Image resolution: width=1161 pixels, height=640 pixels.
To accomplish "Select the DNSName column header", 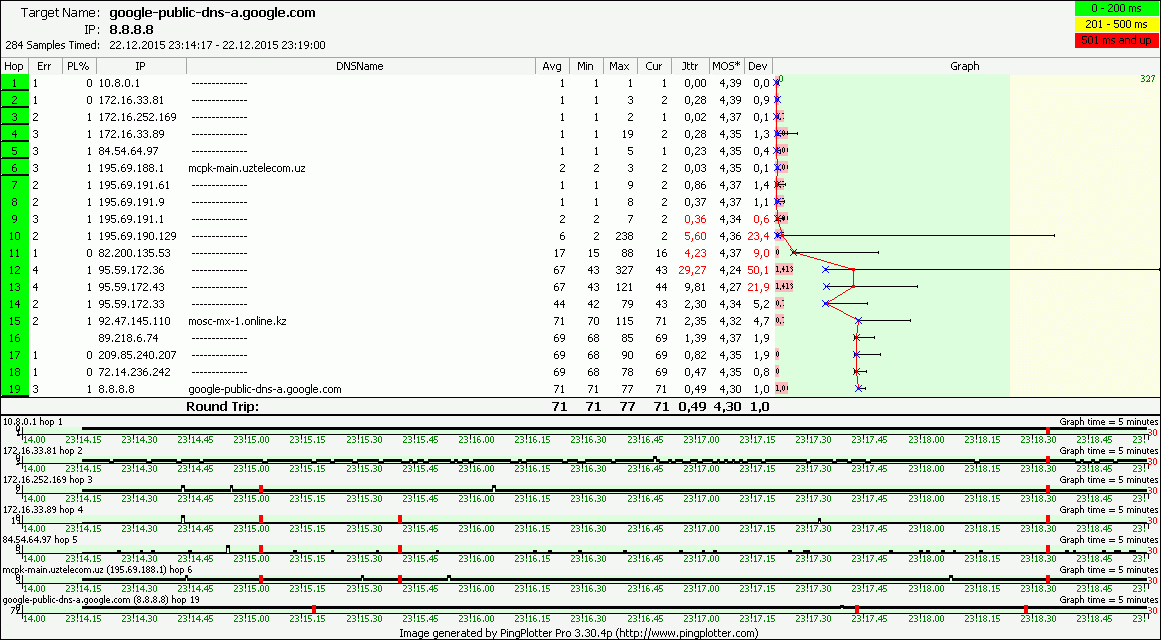I will click(360, 66).
